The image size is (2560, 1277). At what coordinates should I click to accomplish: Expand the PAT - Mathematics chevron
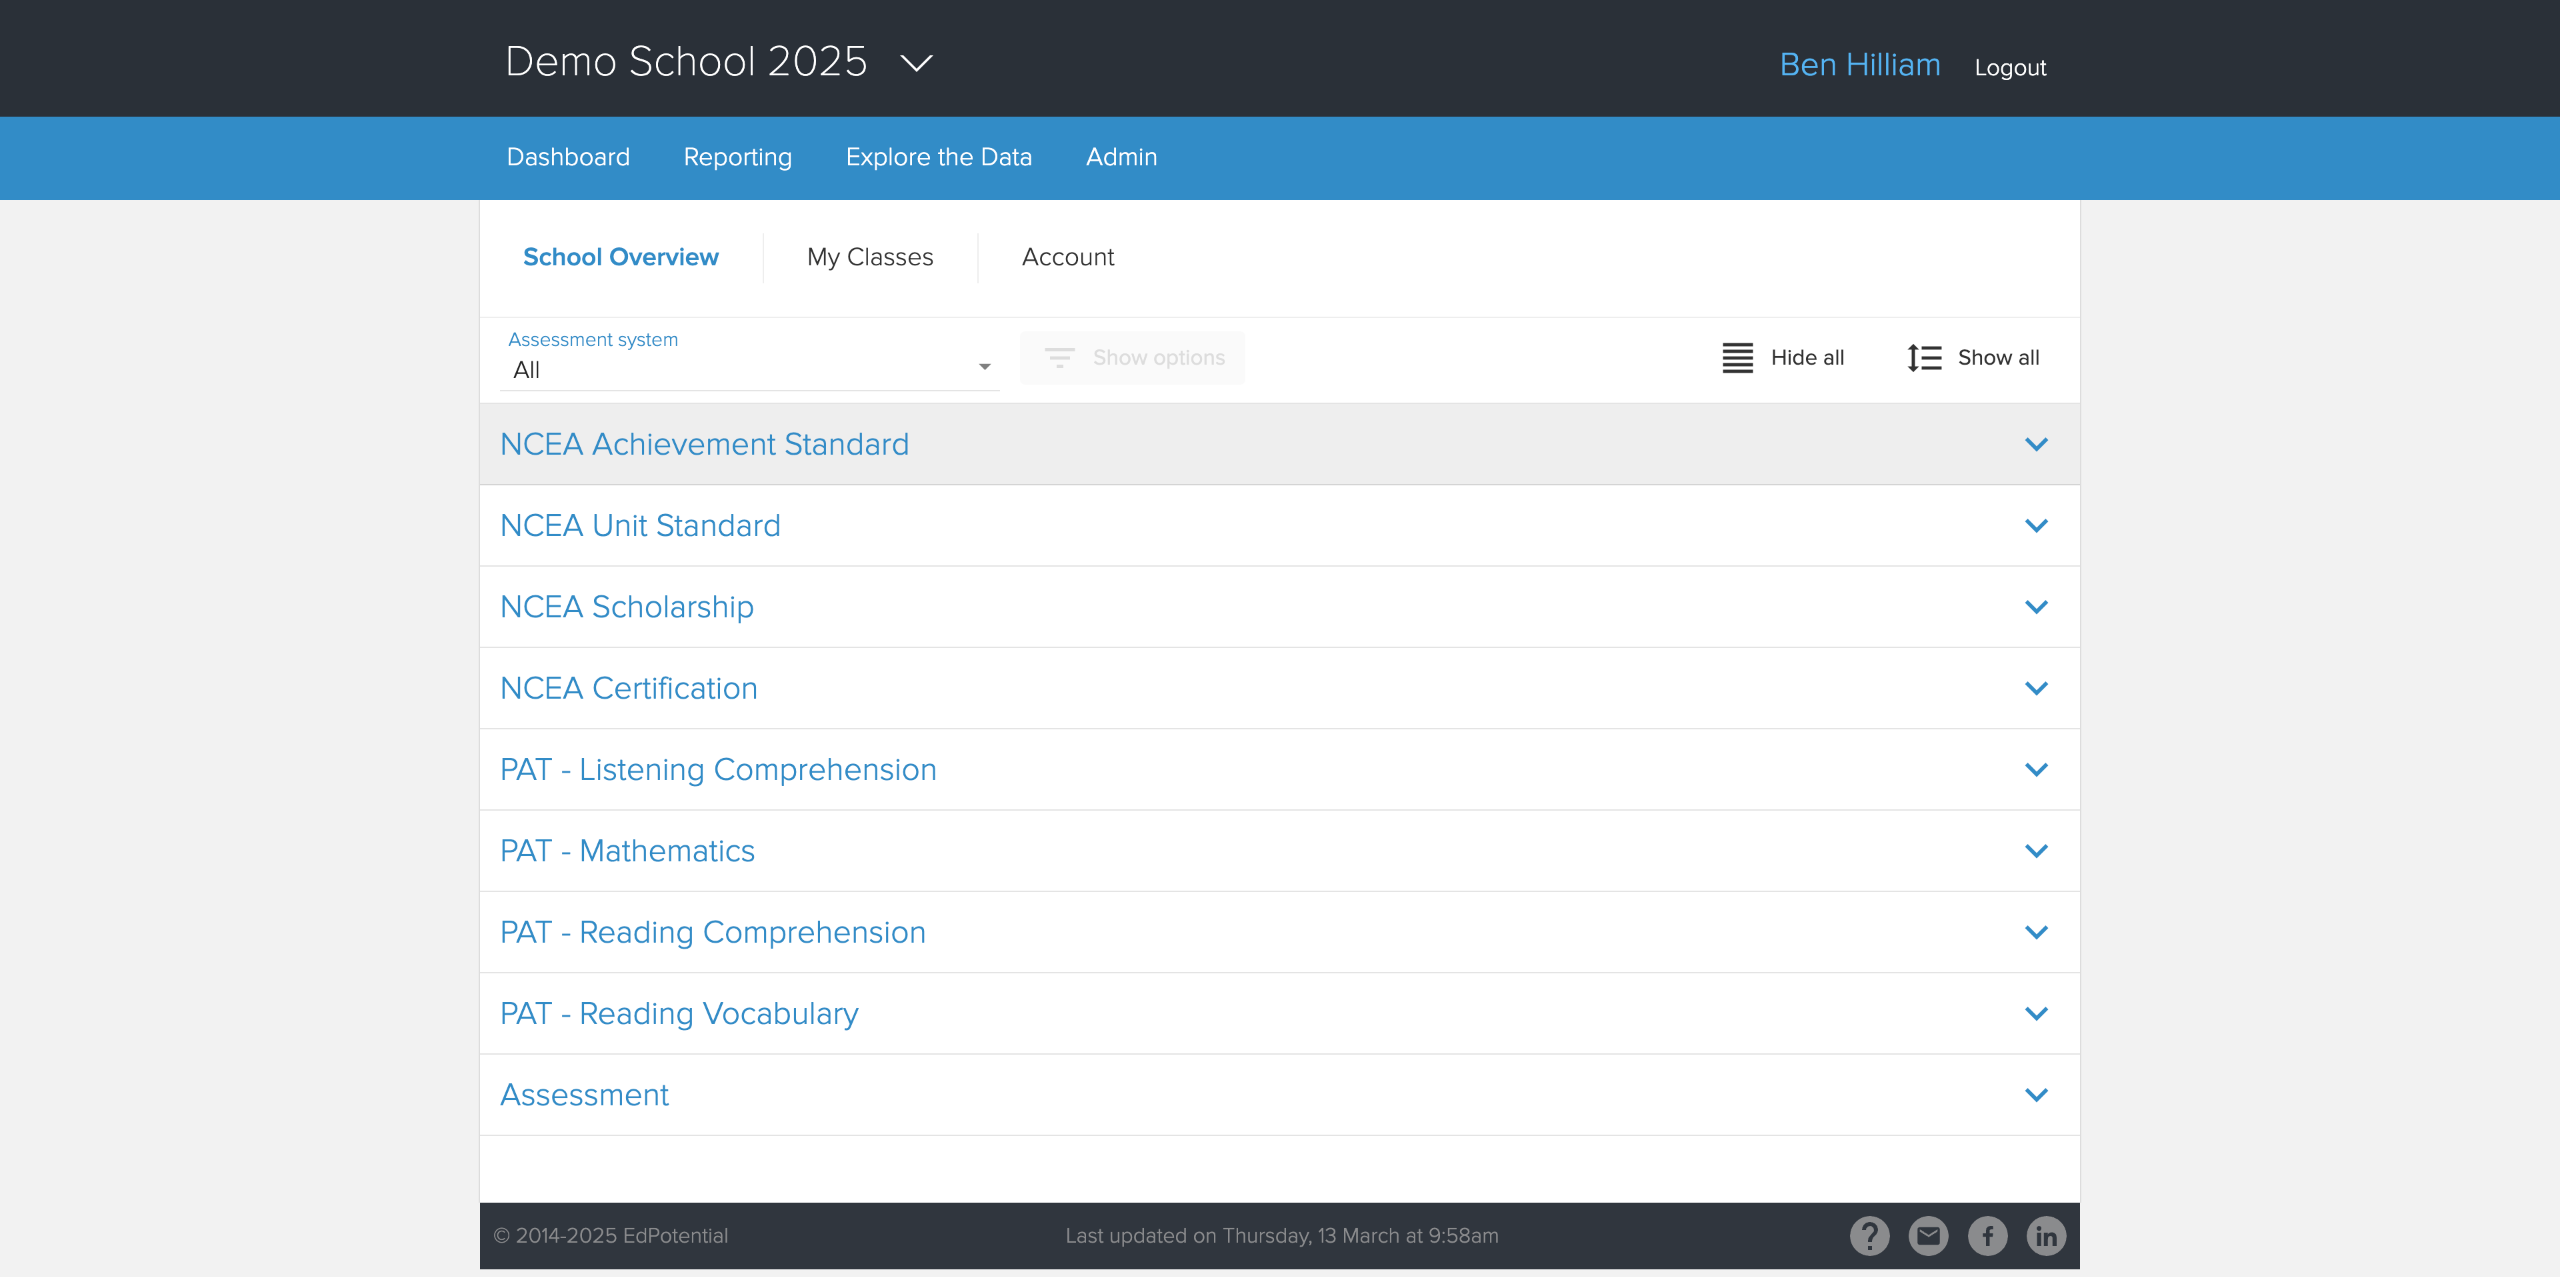tap(2036, 851)
